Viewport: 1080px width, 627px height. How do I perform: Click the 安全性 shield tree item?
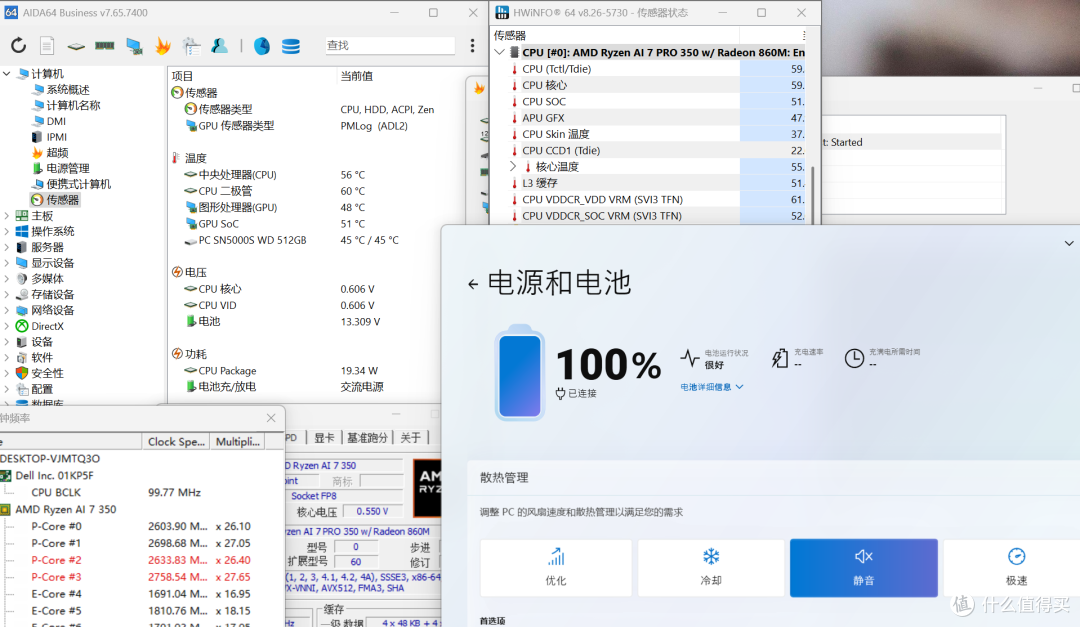(x=47, y=373)
